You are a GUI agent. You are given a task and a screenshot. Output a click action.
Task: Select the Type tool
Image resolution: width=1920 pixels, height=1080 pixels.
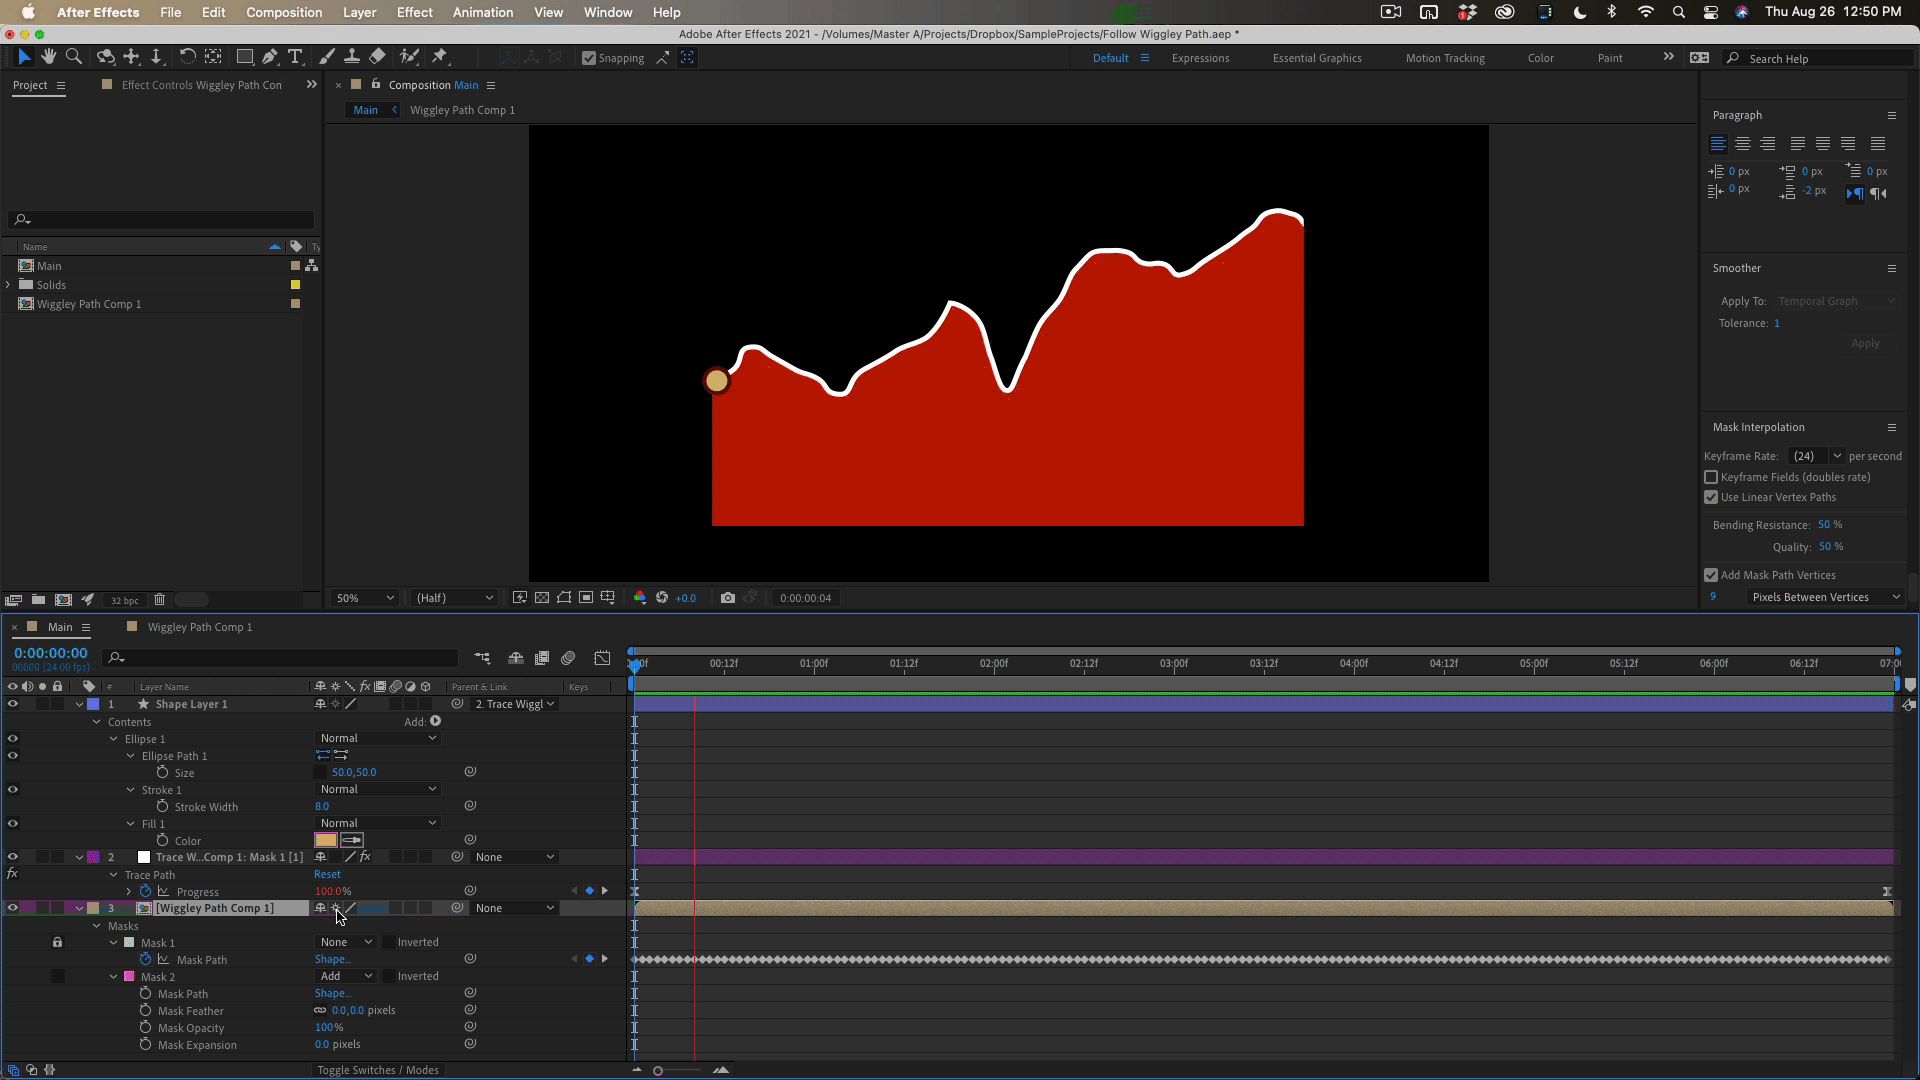point(295,57)
